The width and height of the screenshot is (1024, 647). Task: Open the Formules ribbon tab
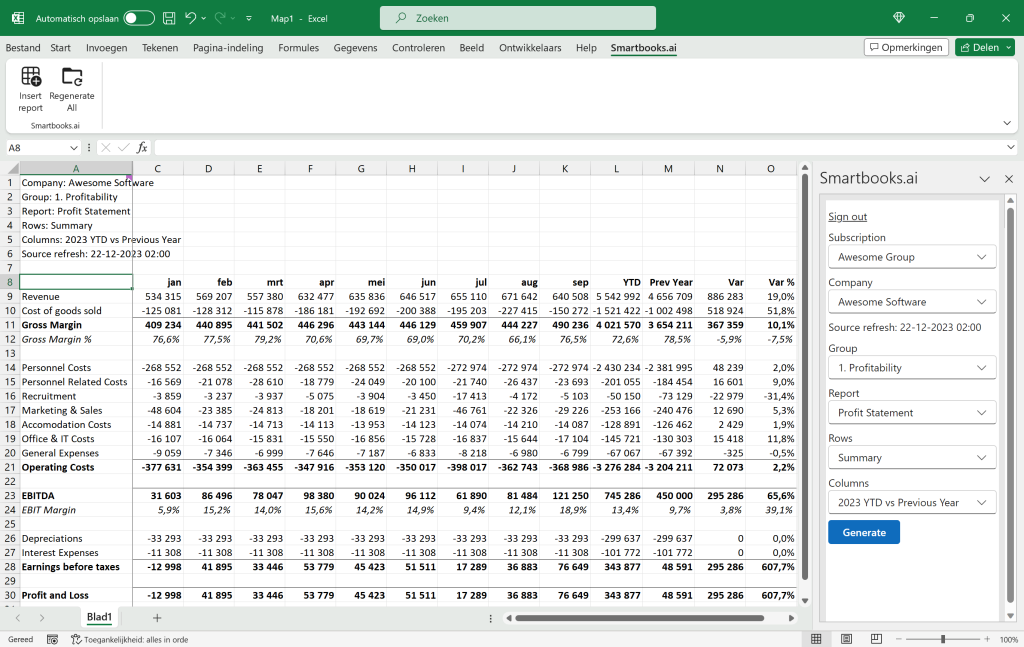[x=298, y=48]
